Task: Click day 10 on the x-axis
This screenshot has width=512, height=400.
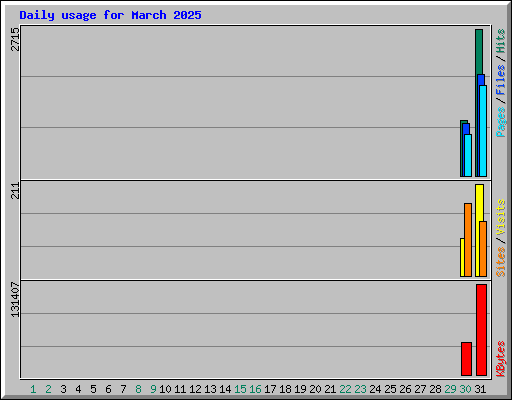Action: tap(165, 389)
